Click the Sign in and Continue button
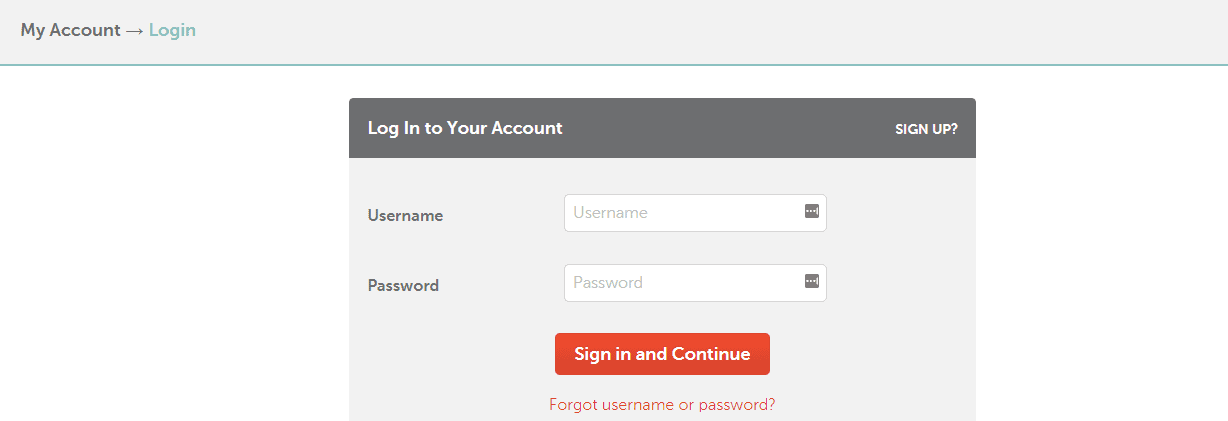Viewport: 1228px width, 421px height. (662, 354)
